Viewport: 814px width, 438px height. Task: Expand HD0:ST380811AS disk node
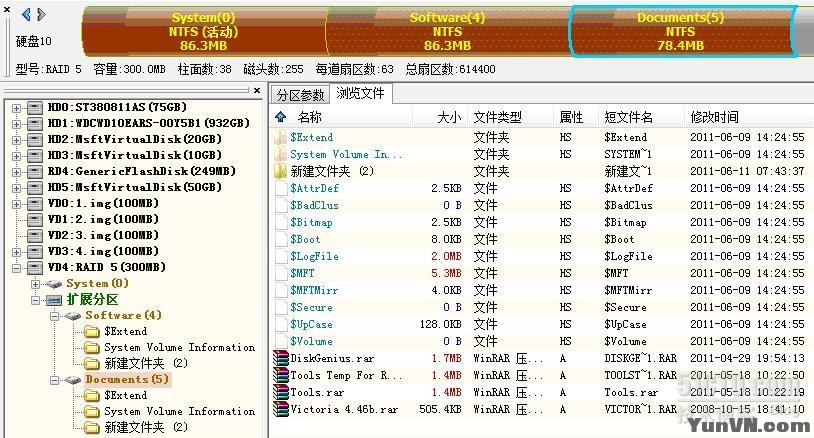[x=17, y=108]
